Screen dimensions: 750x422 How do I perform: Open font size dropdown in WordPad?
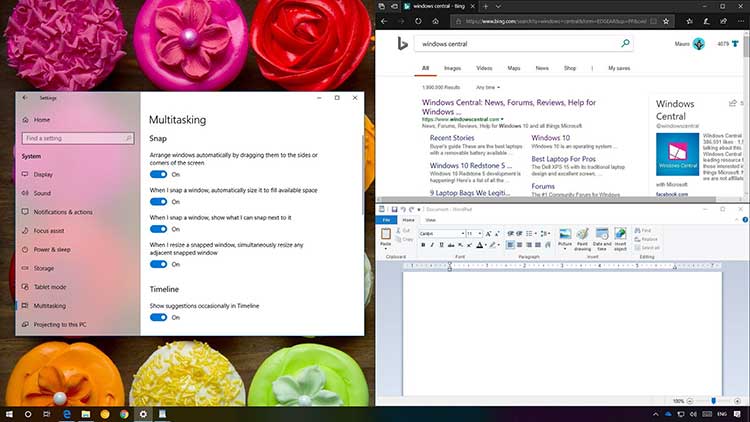tap(480, 233)
